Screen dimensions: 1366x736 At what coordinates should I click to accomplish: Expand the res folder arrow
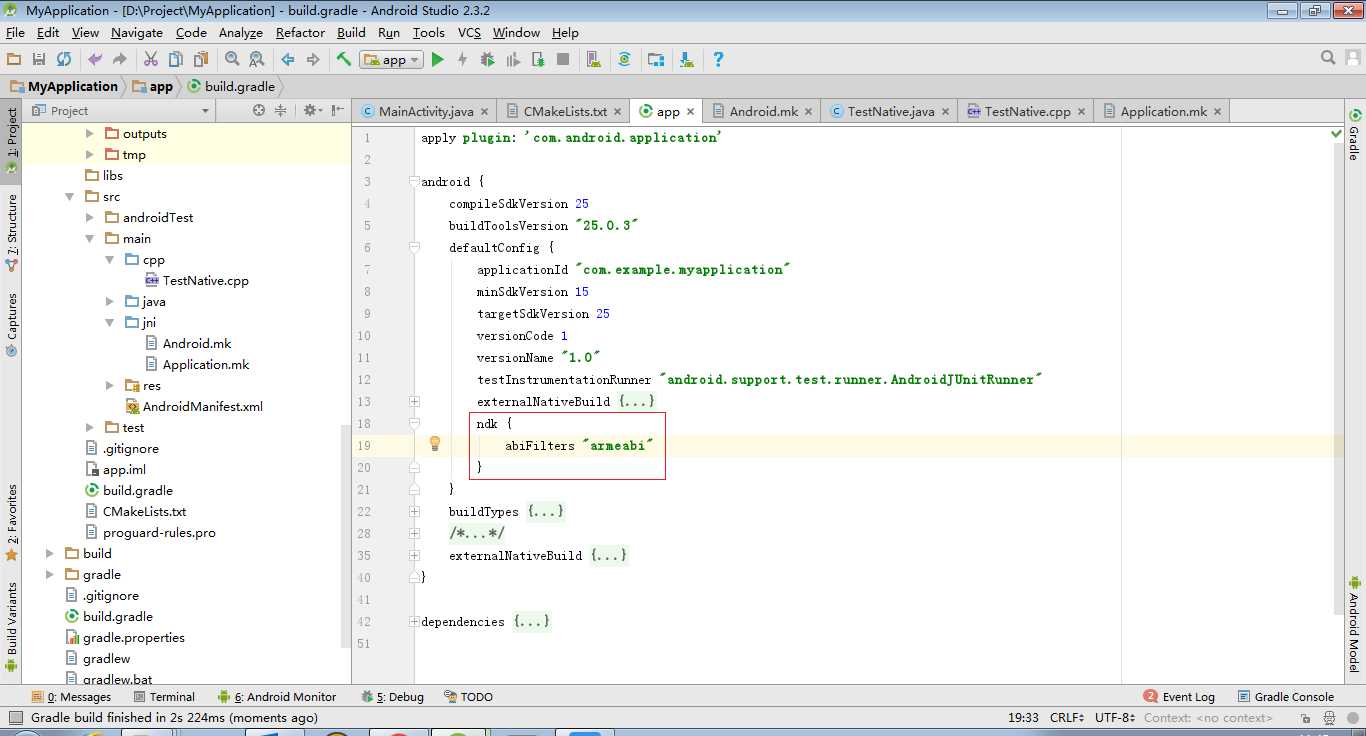(109, 386)
